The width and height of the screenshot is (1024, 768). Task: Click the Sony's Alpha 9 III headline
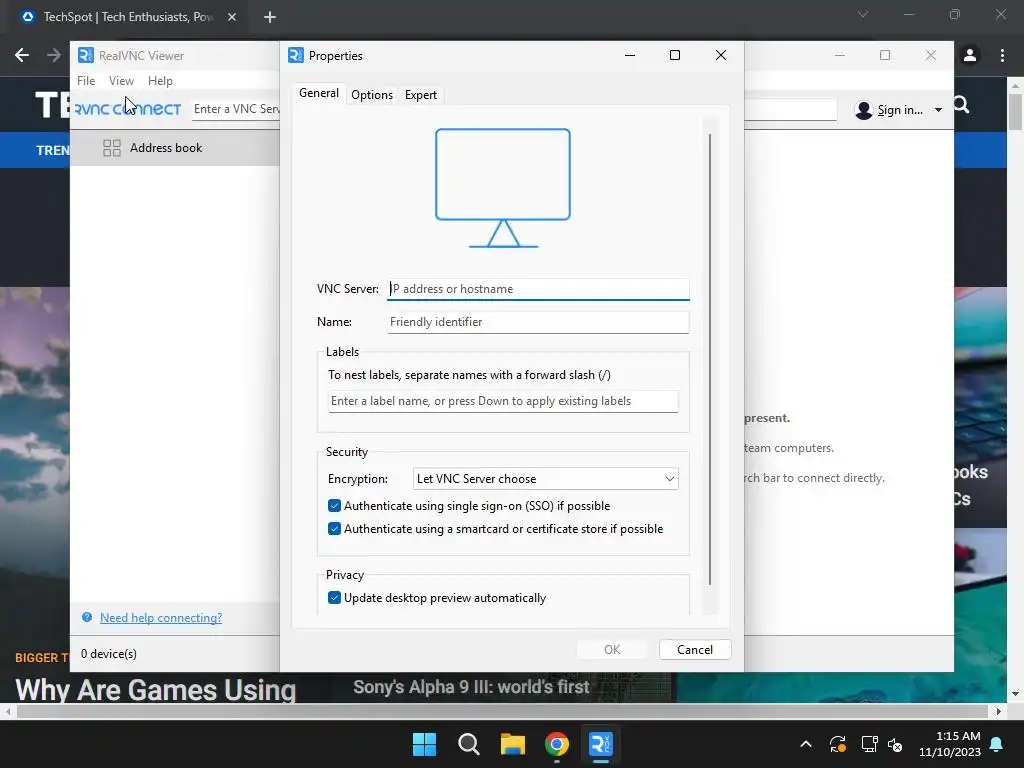(x=472, y=687)
